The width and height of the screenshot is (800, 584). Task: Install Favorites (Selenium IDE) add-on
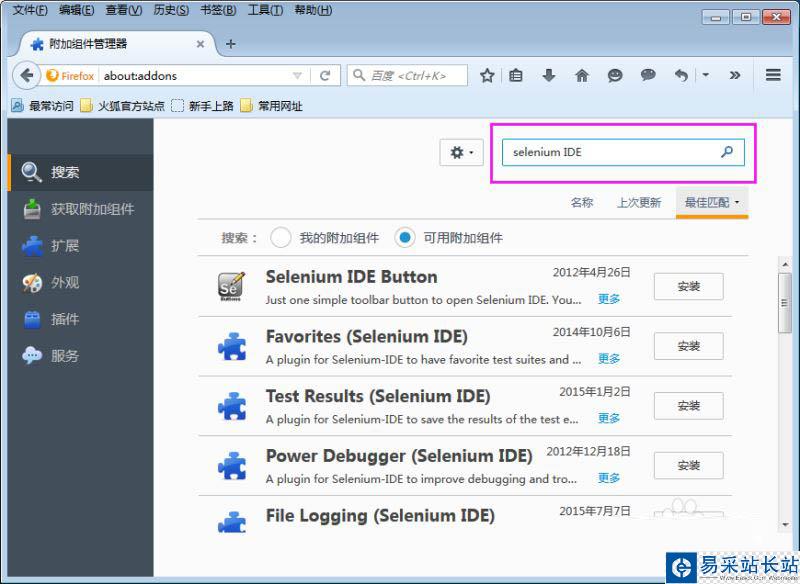[688, 346]
